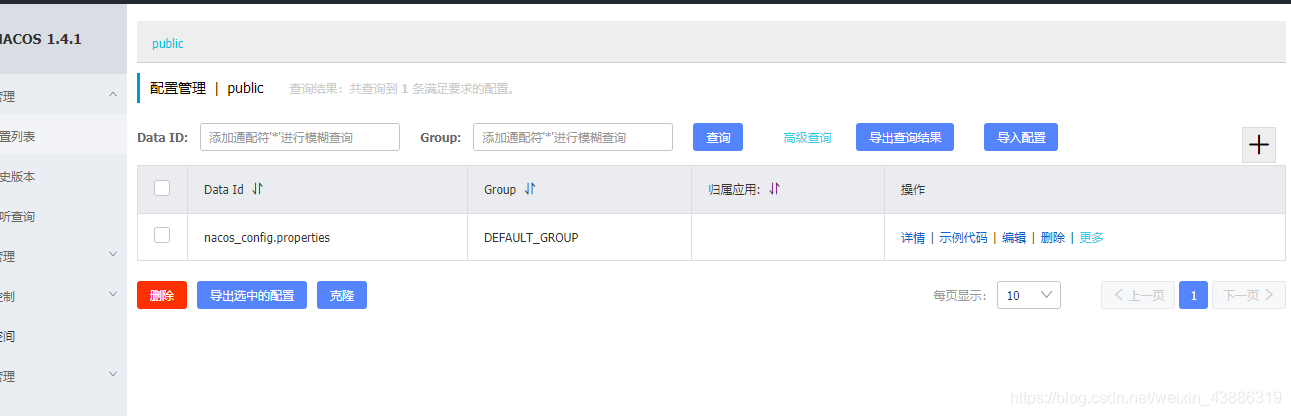Click the 克隆 button
Viewport: 1291px width, 416px height.
click(342, 295)
